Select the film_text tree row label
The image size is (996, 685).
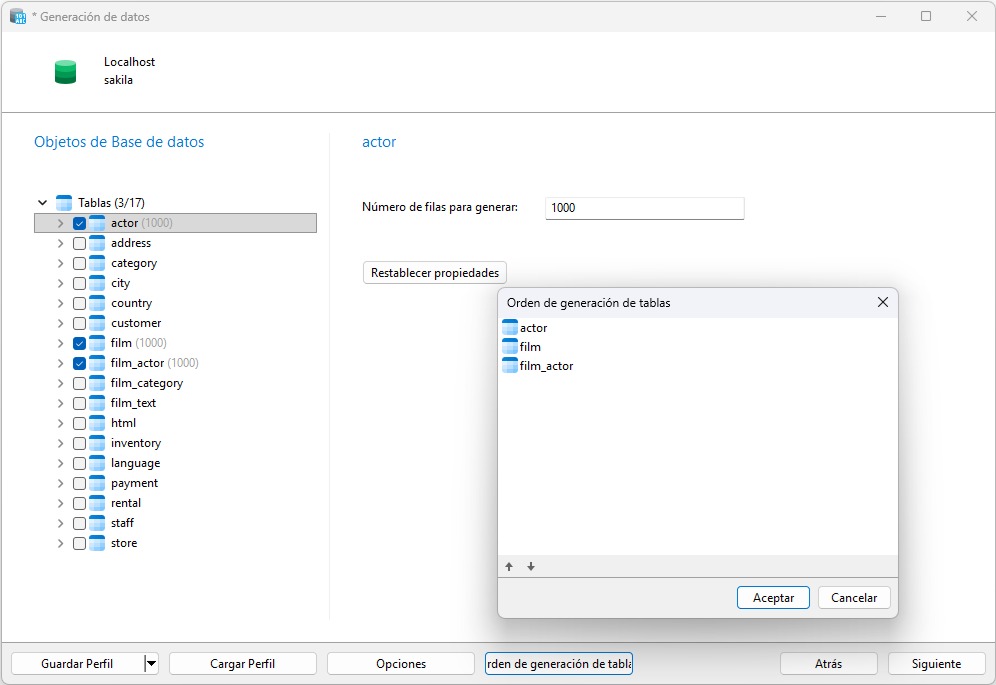(x=133, y=403)
